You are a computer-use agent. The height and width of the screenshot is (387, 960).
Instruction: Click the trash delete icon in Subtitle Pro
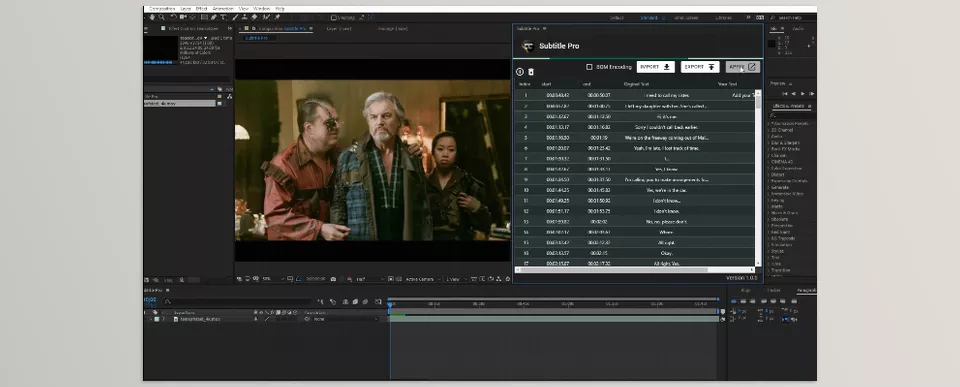pos(531,72)
